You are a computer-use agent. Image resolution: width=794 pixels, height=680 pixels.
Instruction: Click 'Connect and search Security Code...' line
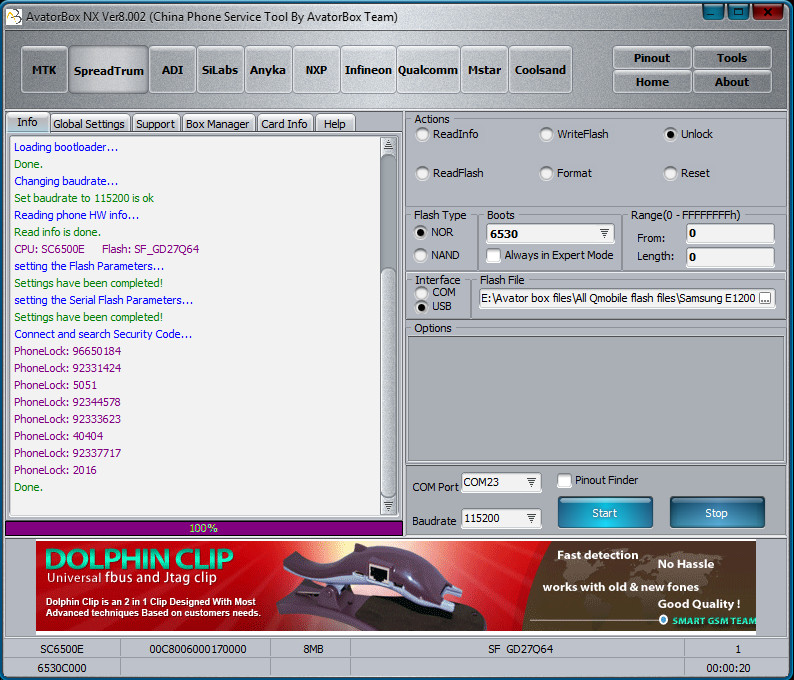pyautogui.click(x=103, y=334)
